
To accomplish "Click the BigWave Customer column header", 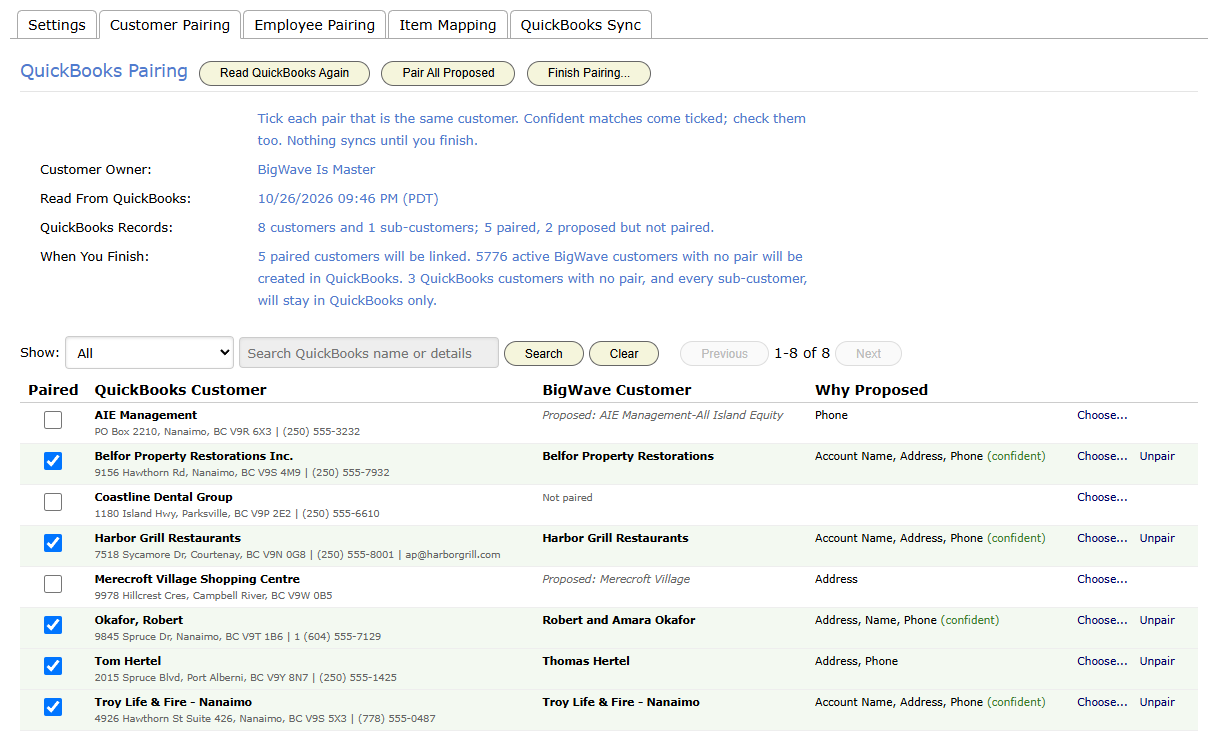I will point(617,390).
